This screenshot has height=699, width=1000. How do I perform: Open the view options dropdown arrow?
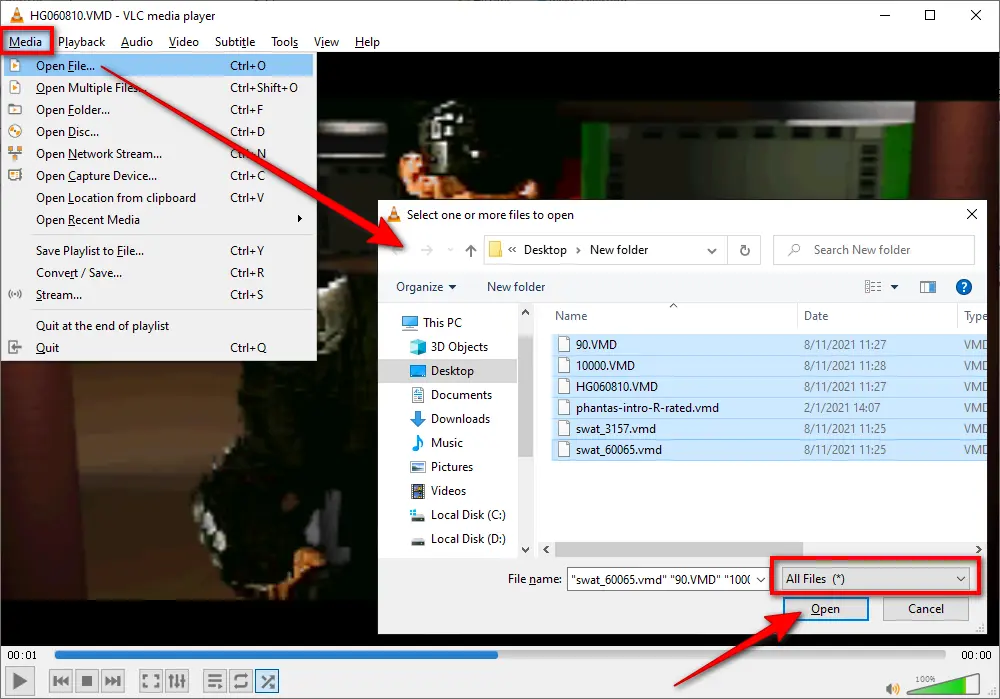pyautogui.click(x=894, y=287)
